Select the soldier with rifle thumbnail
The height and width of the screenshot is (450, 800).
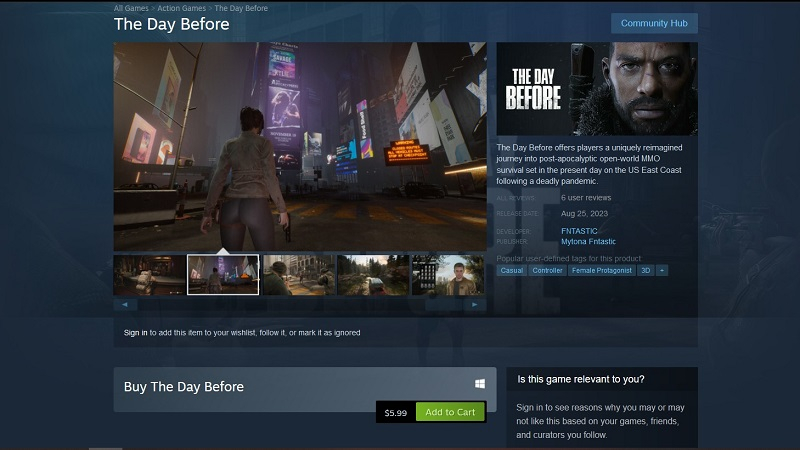click(298, 275)
